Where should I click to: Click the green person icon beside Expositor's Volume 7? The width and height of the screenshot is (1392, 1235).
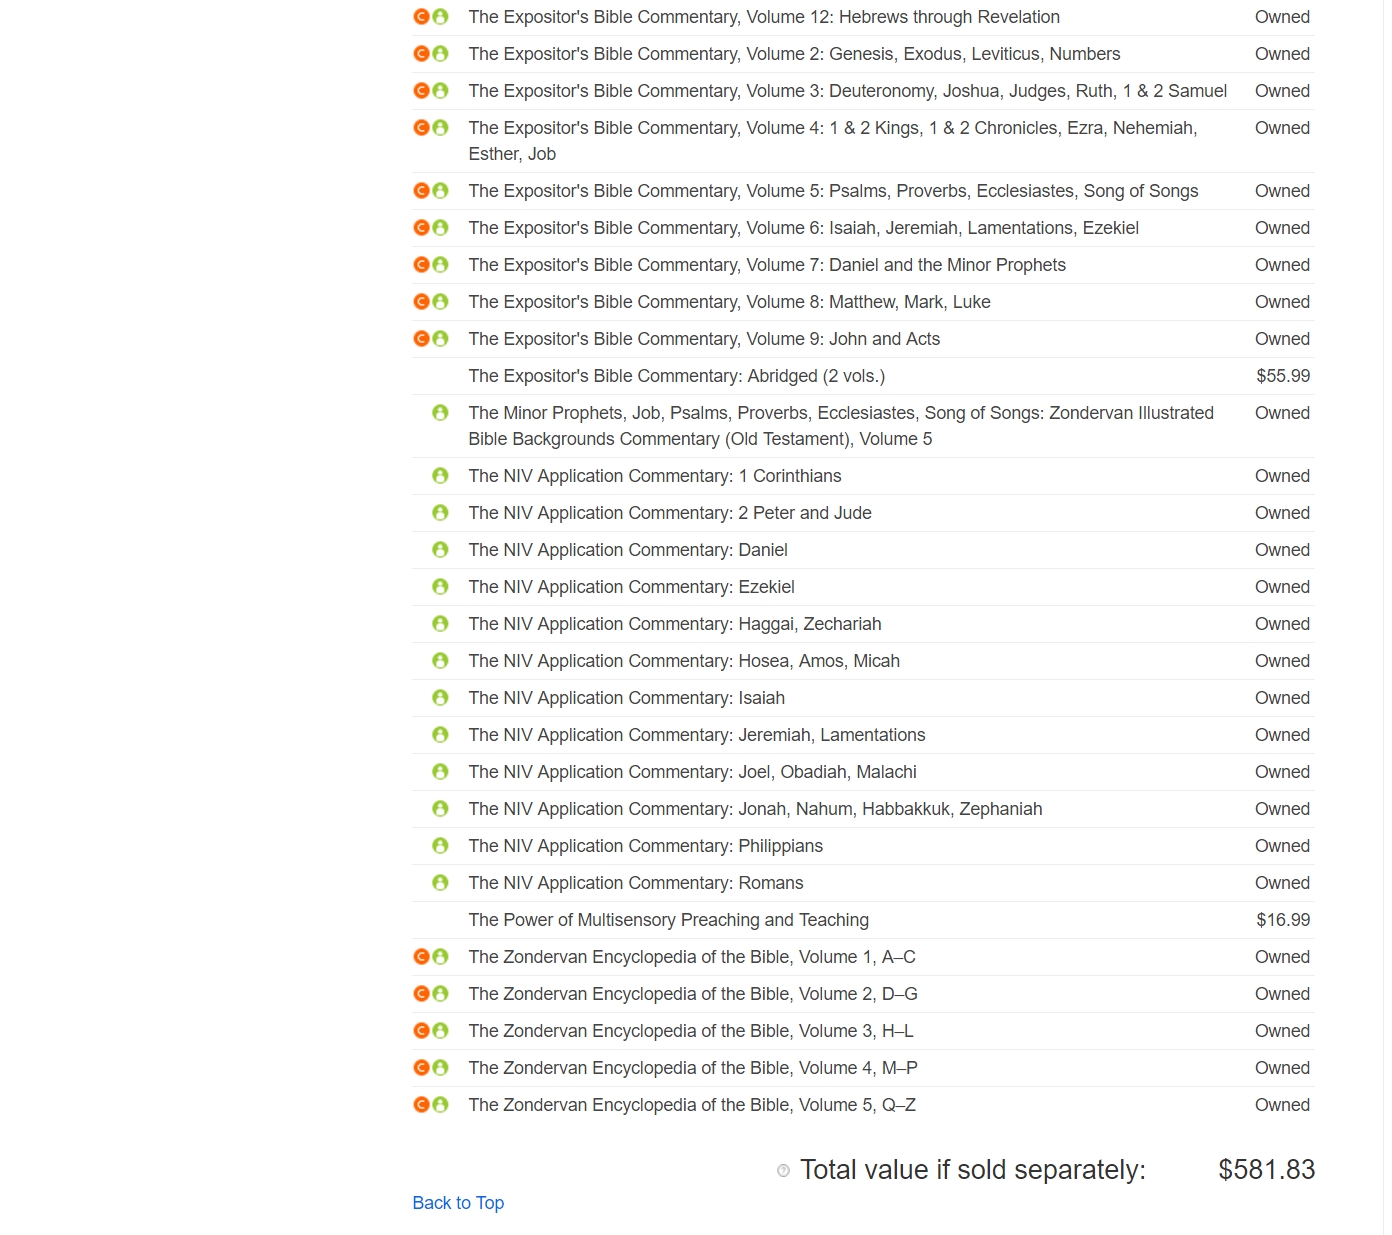point(440,265)
